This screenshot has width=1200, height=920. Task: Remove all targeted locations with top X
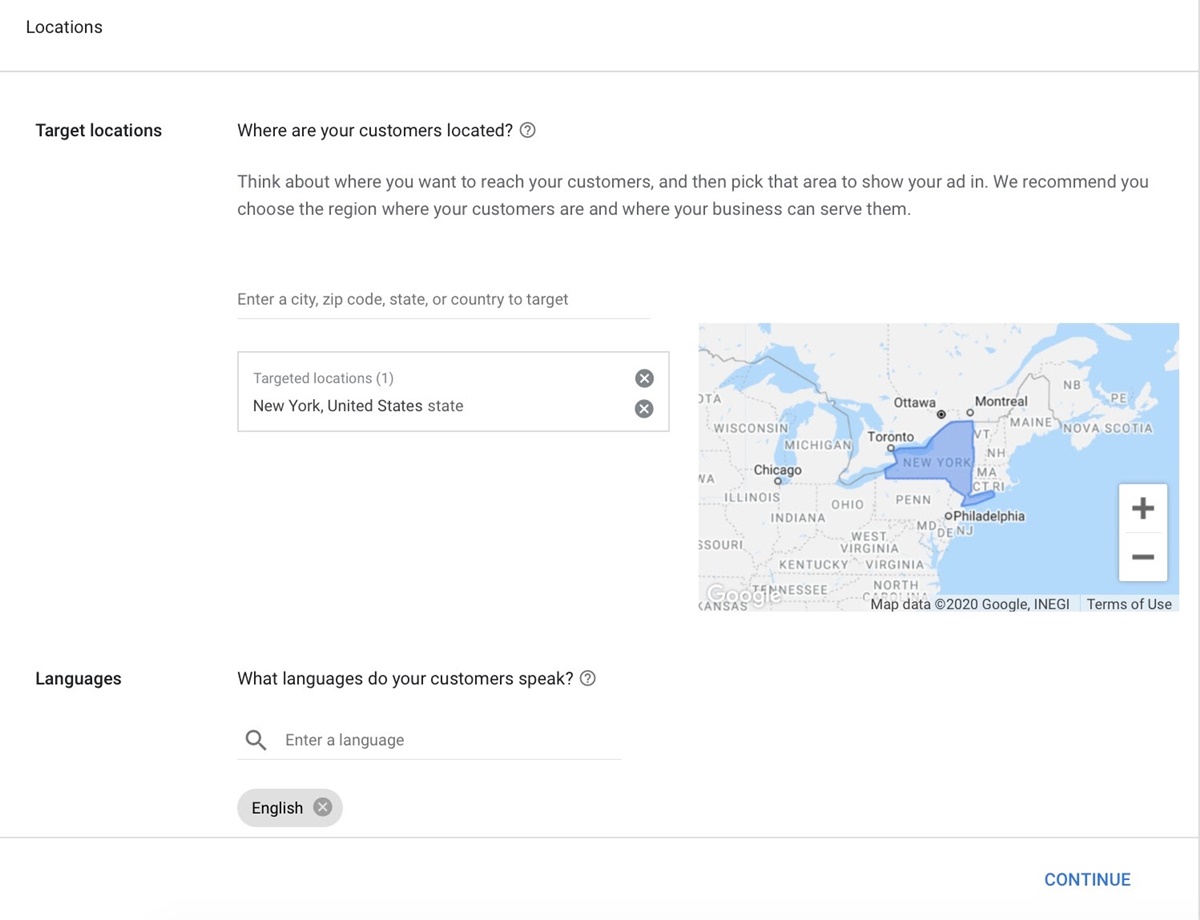tap(645, 378)
